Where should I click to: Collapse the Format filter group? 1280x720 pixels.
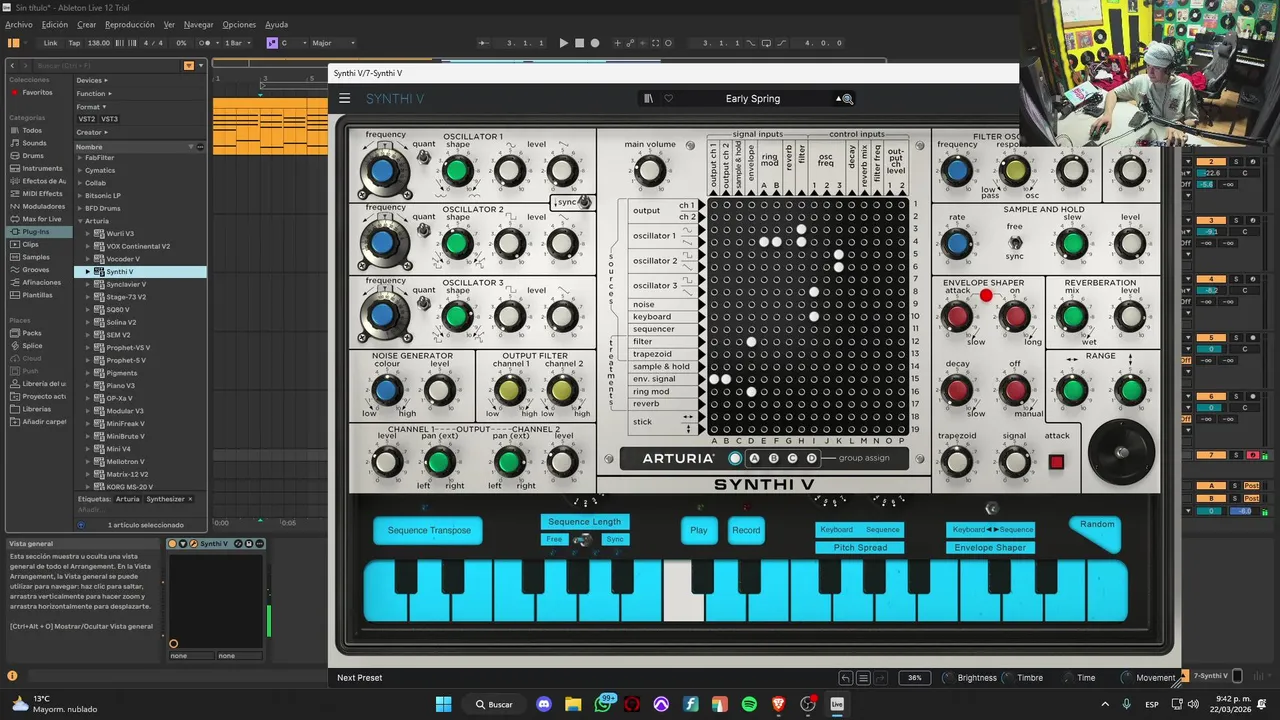point(90,107)
